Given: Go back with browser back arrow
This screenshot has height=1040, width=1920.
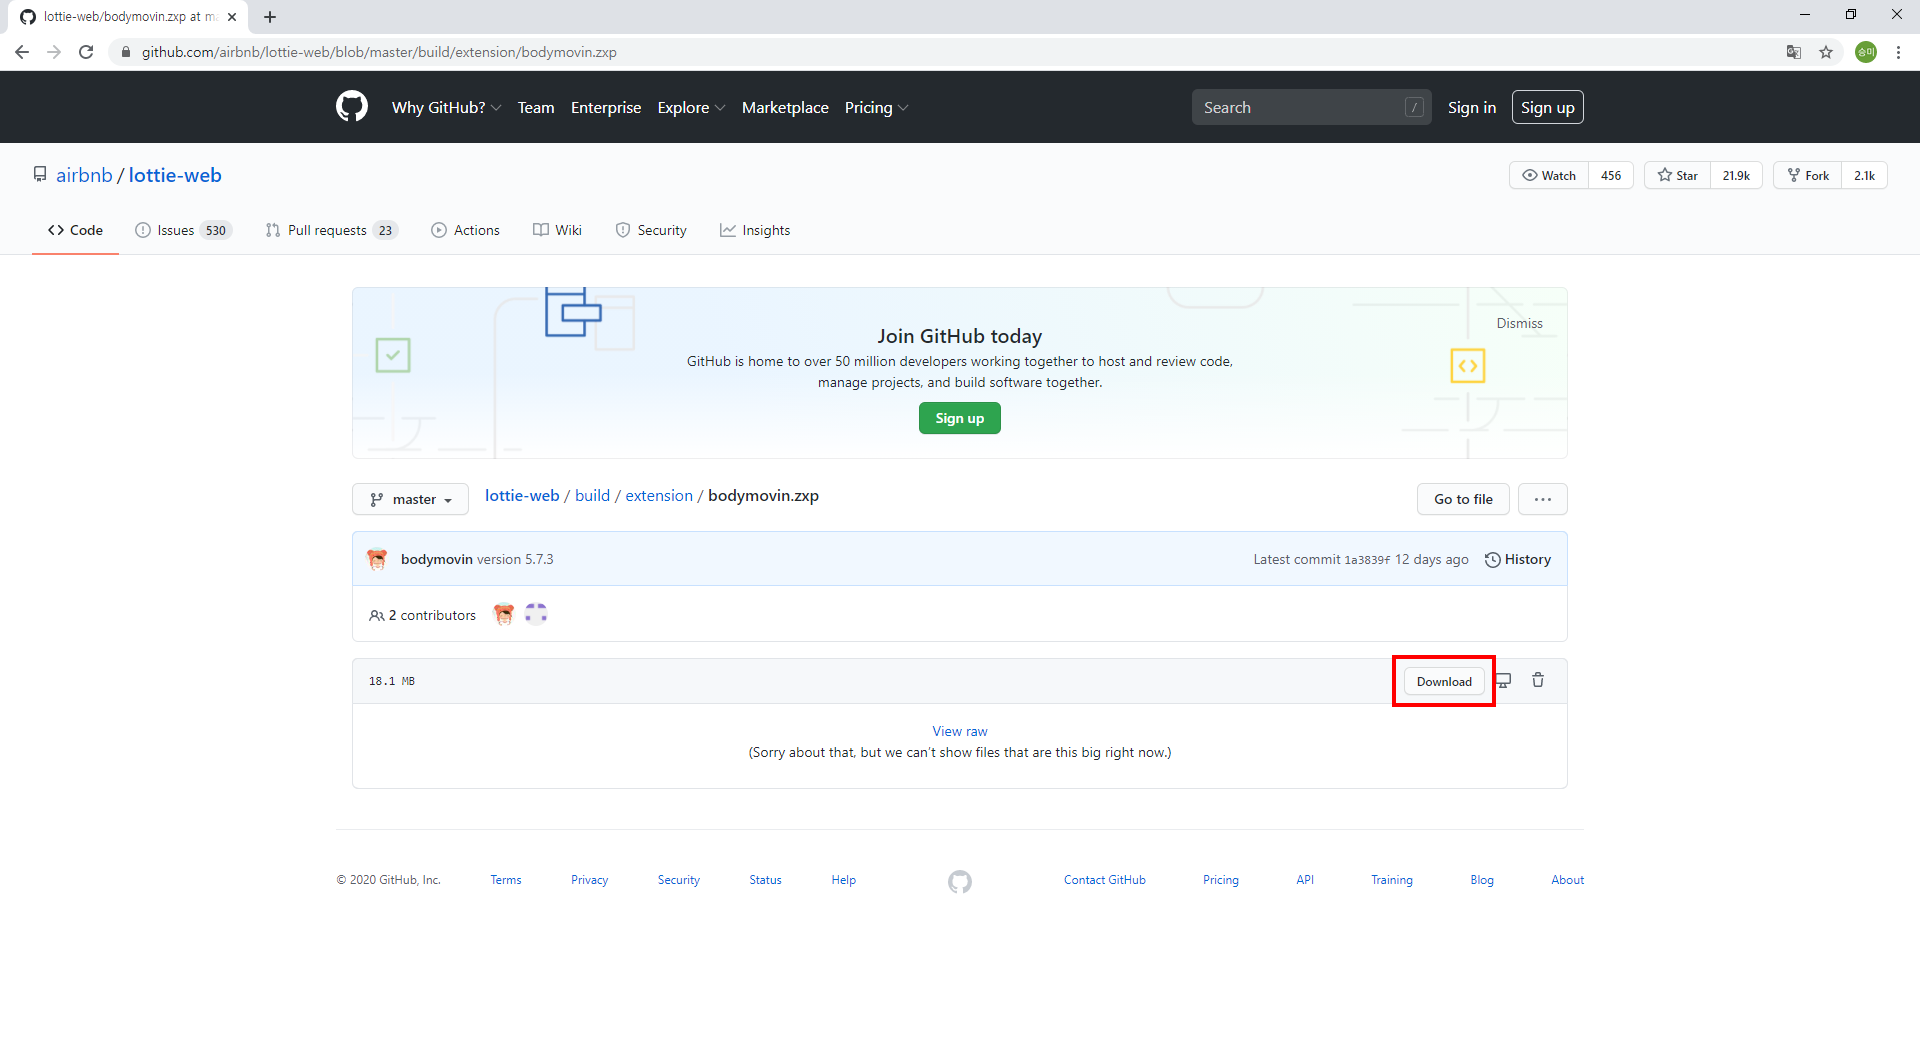Looking at the screenshot, I should coord(22,52).
